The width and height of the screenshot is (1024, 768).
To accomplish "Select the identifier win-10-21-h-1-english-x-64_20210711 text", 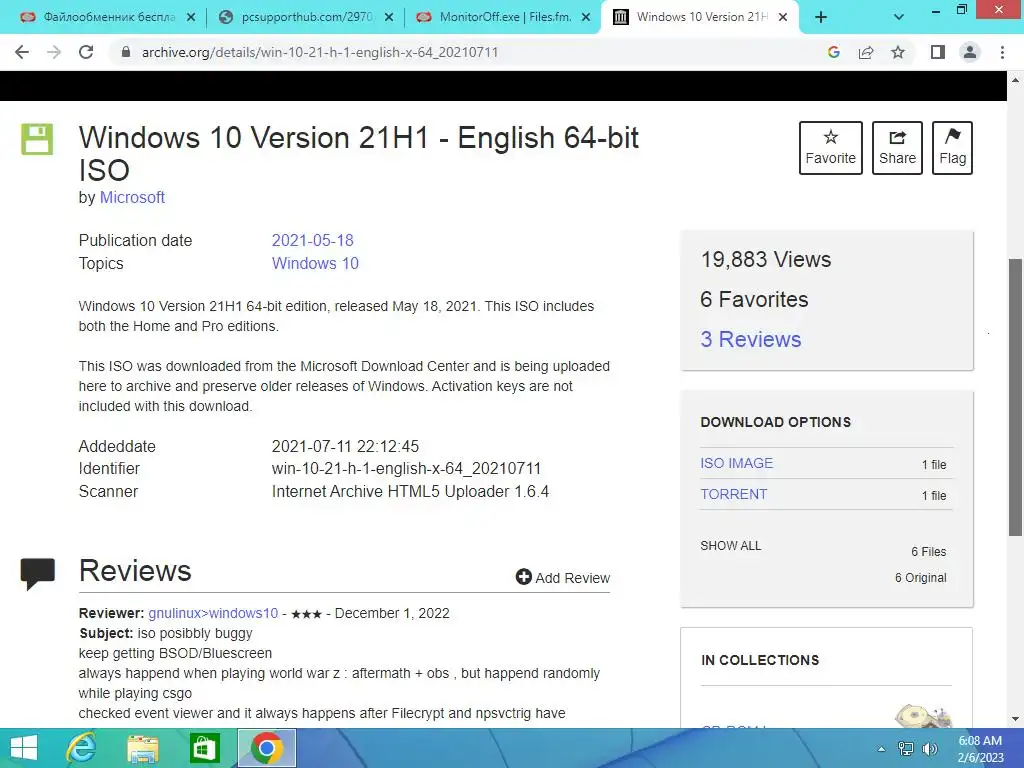I will pyautogui.click(x=406, y=468).
